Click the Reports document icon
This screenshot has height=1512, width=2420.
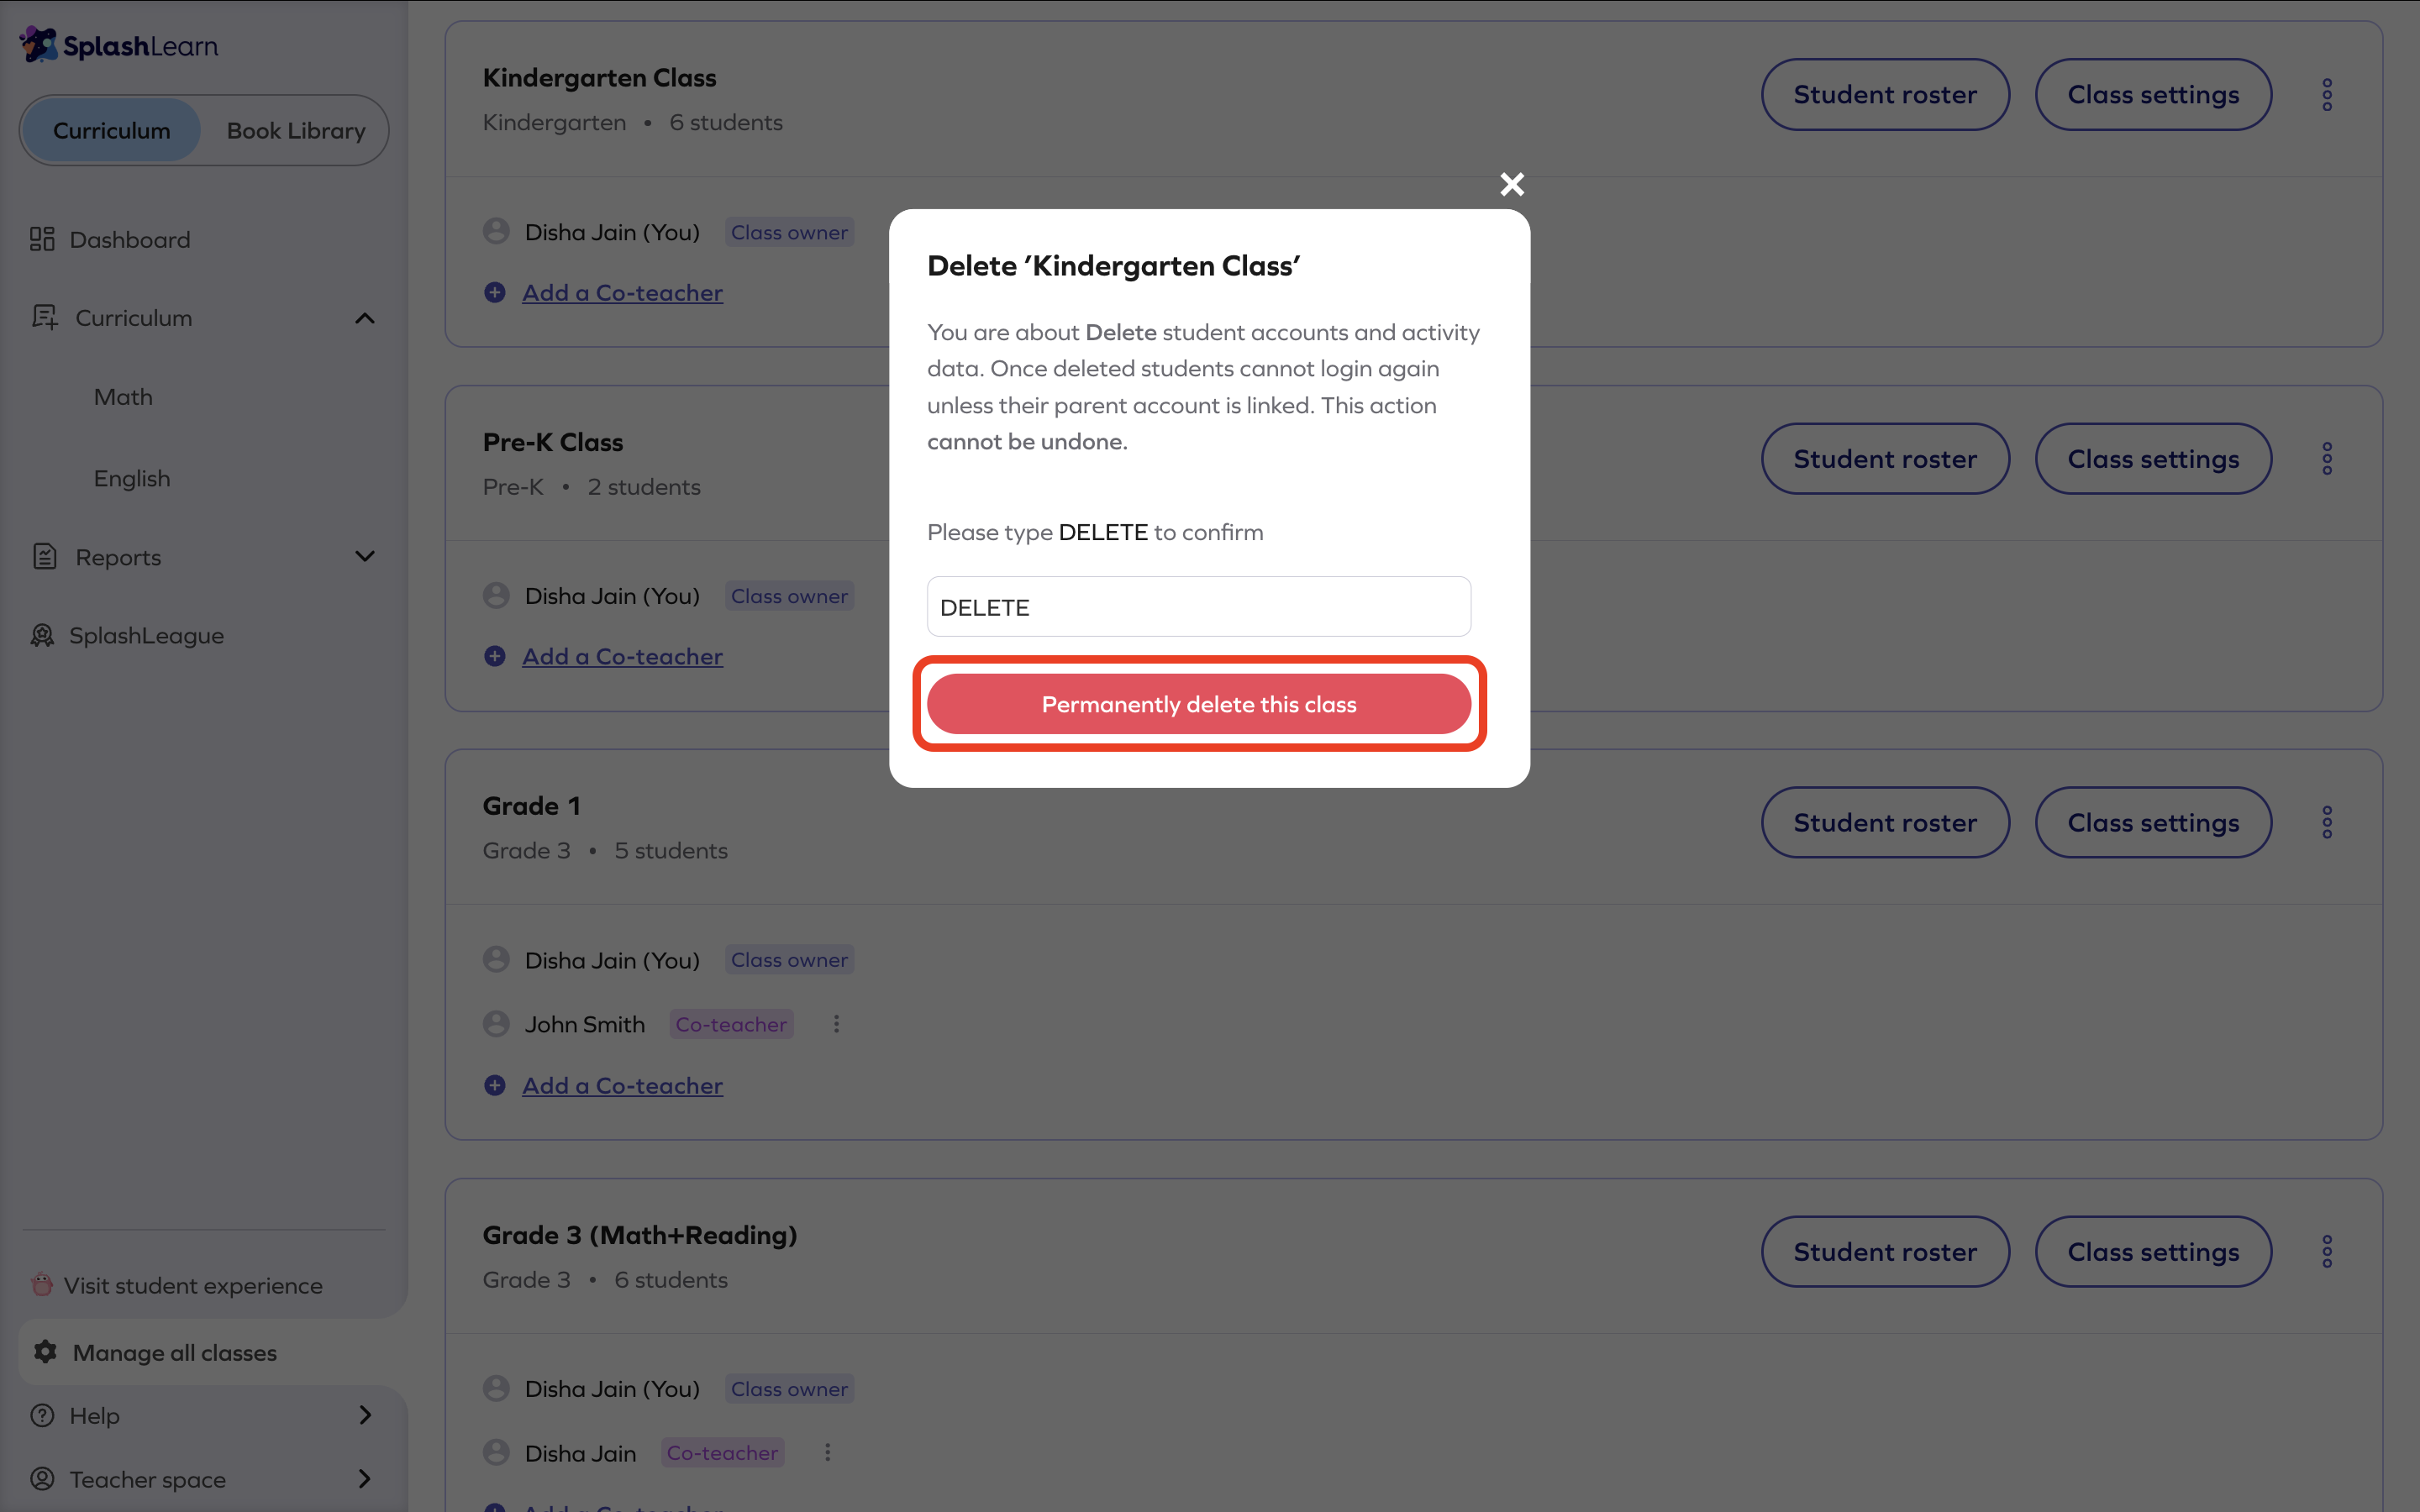click(x=45, y=556)
